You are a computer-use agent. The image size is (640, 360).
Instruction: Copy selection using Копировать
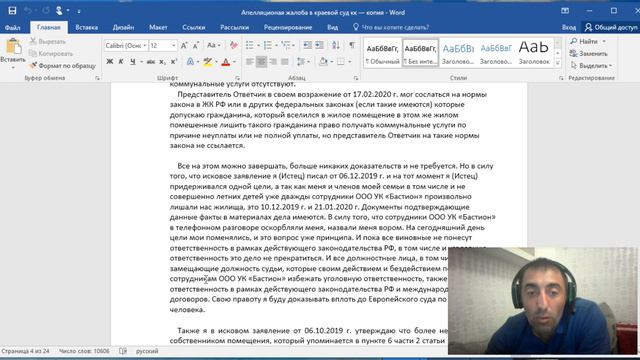point(51,53)
